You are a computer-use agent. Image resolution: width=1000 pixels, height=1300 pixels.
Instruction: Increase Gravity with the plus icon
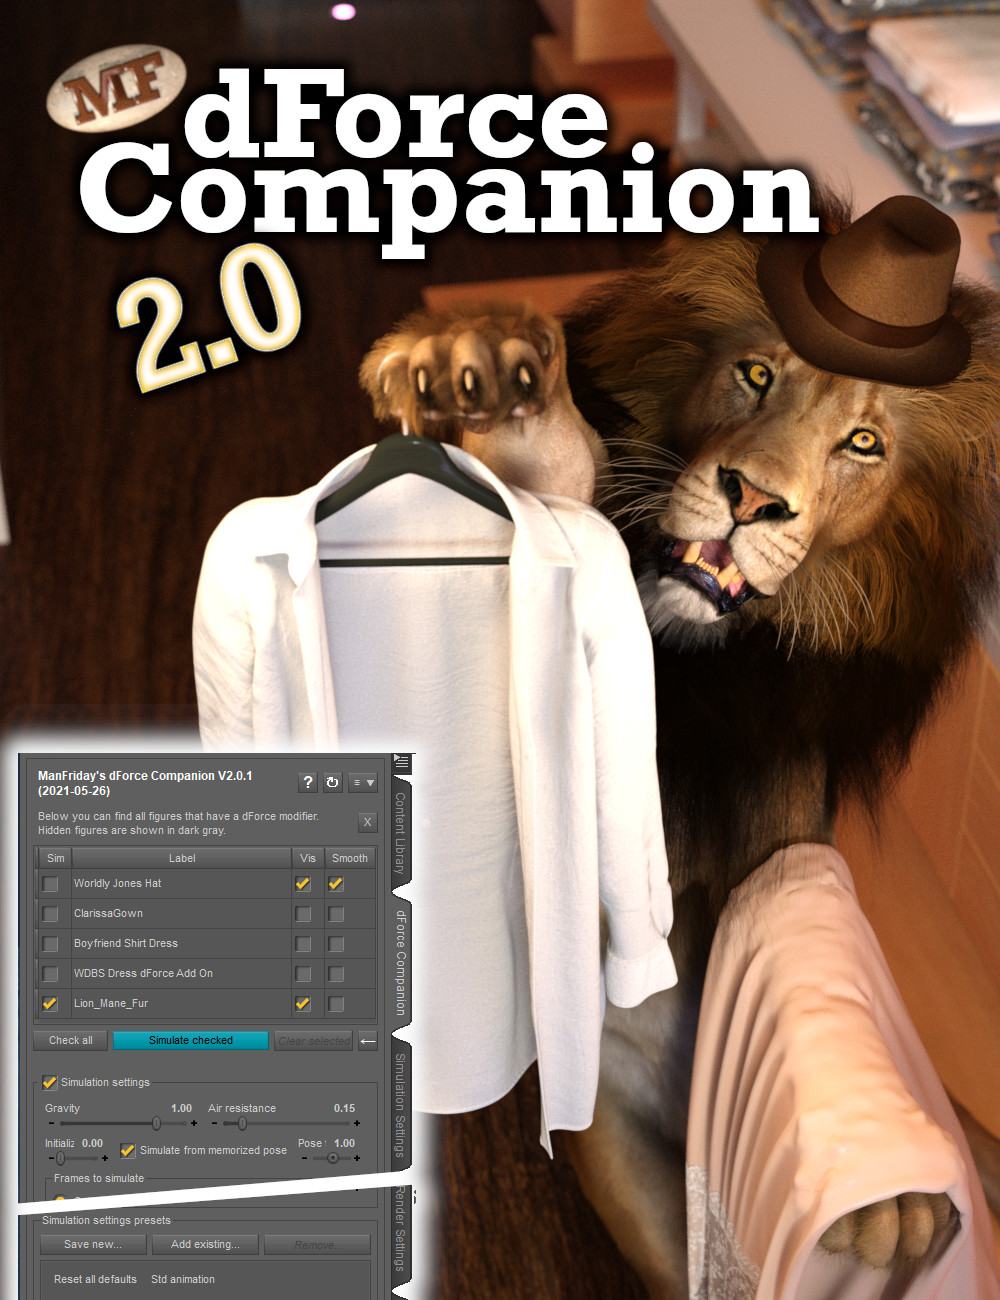coord(194,1124)
